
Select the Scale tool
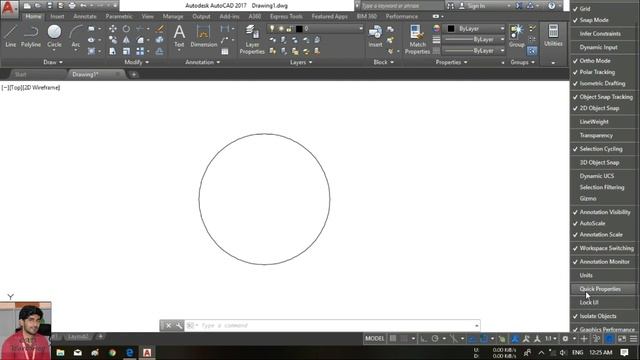pyautogui.click(x=127, y=51)
